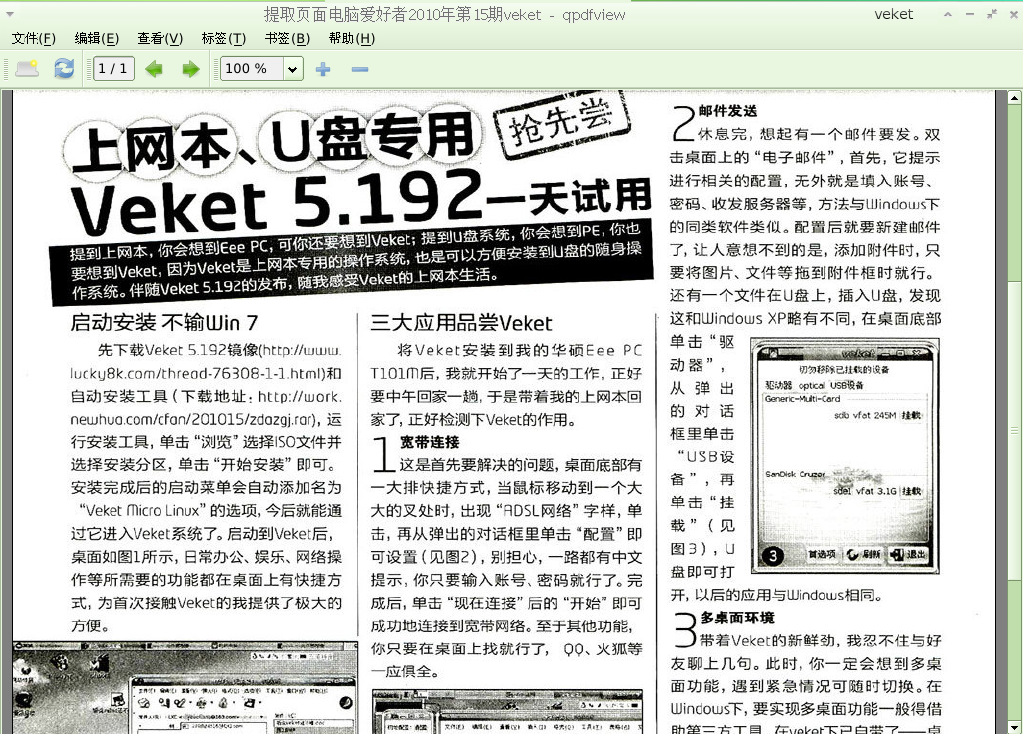Open the 帮助(H) menu

(x=352, y=38)
